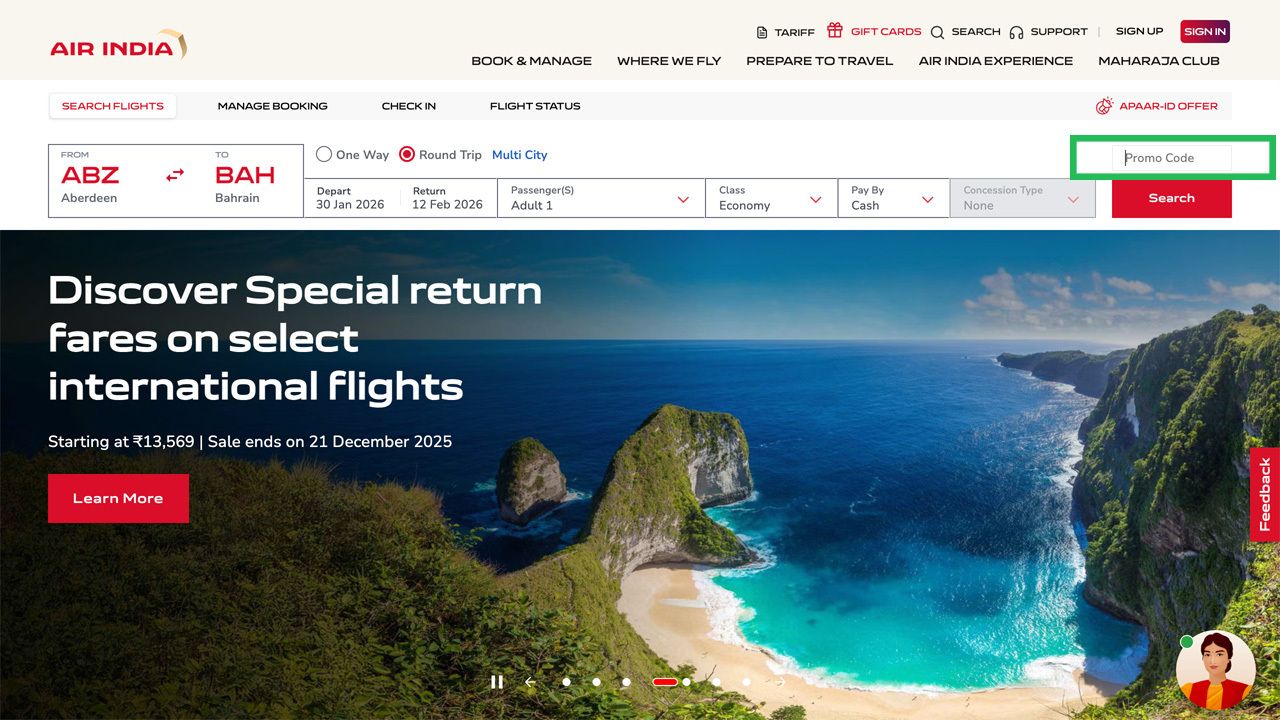This screenshot has width=1280, height=720.
Task: Expand the Passenger(S) dropdown
Action: 601,198
